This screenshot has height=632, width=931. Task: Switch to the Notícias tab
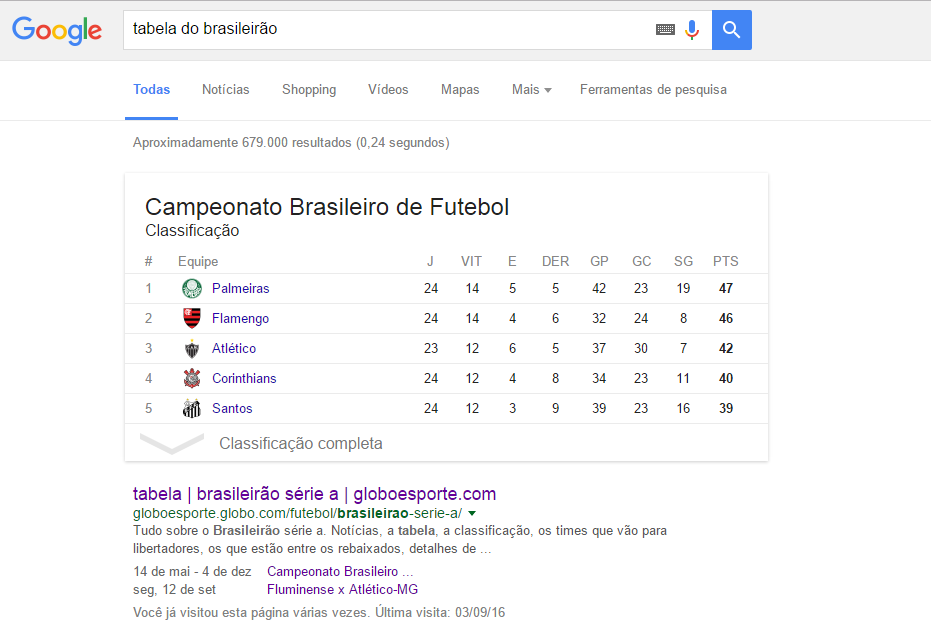click(x=226, y=90)
